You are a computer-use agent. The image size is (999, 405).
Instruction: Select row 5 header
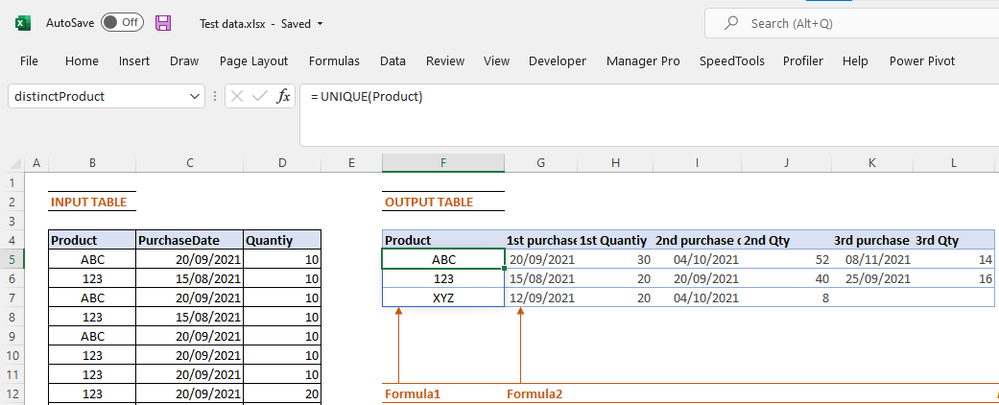coord(12,259)
